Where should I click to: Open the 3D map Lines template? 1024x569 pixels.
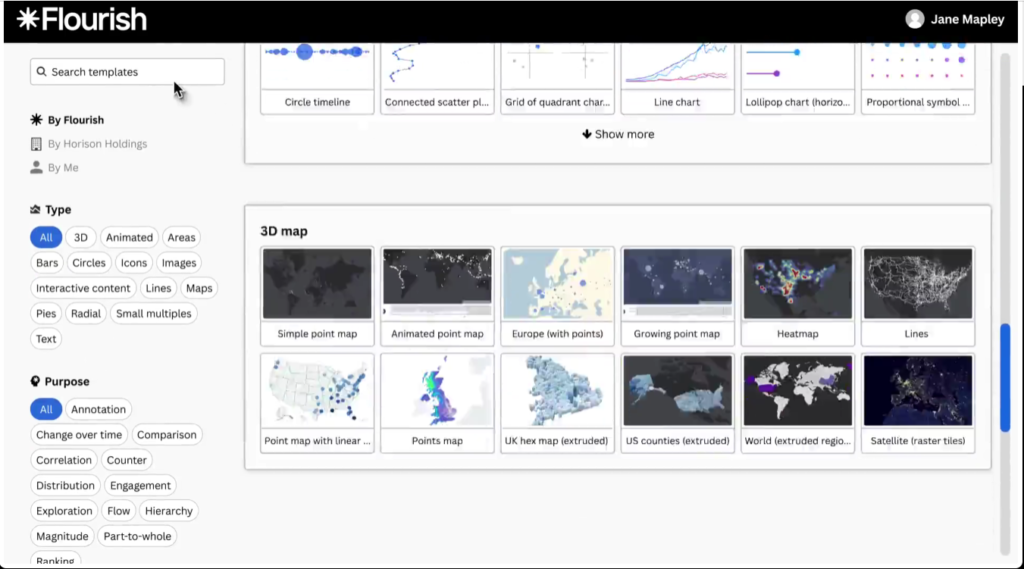coord(918,296)
